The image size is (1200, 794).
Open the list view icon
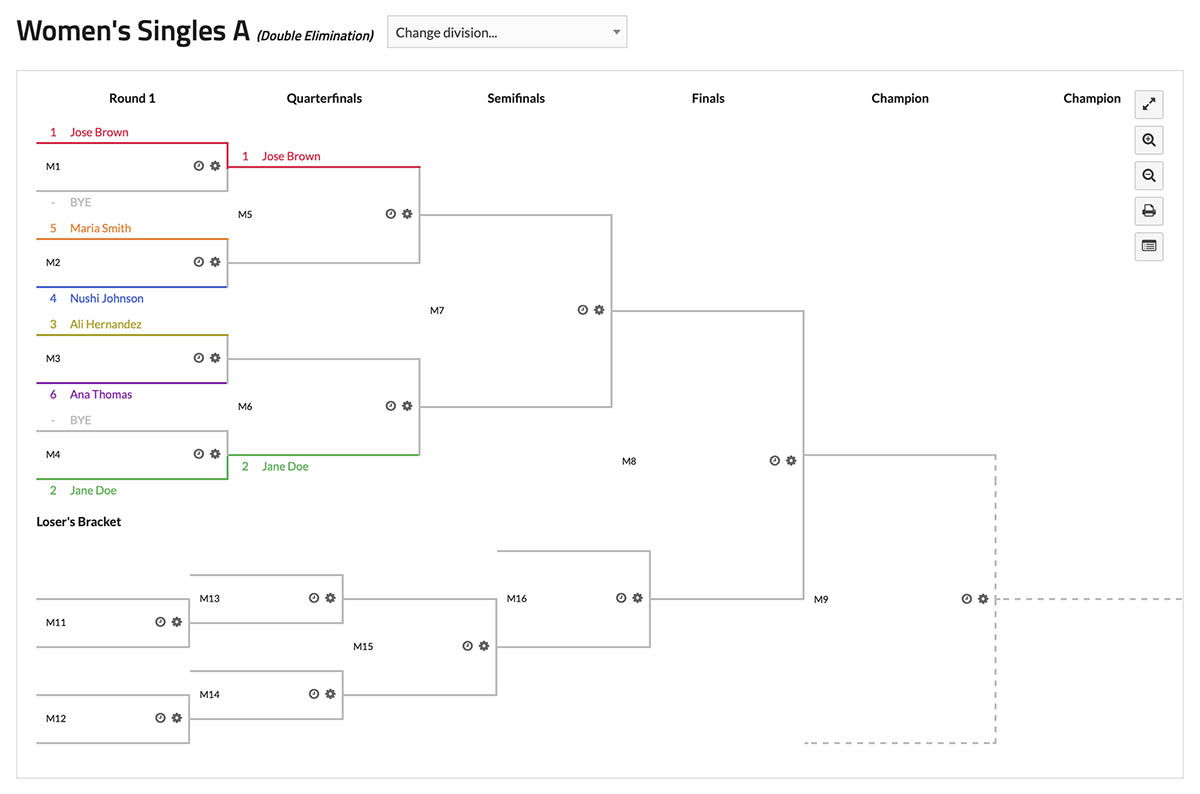click(x=1149, y=246)
